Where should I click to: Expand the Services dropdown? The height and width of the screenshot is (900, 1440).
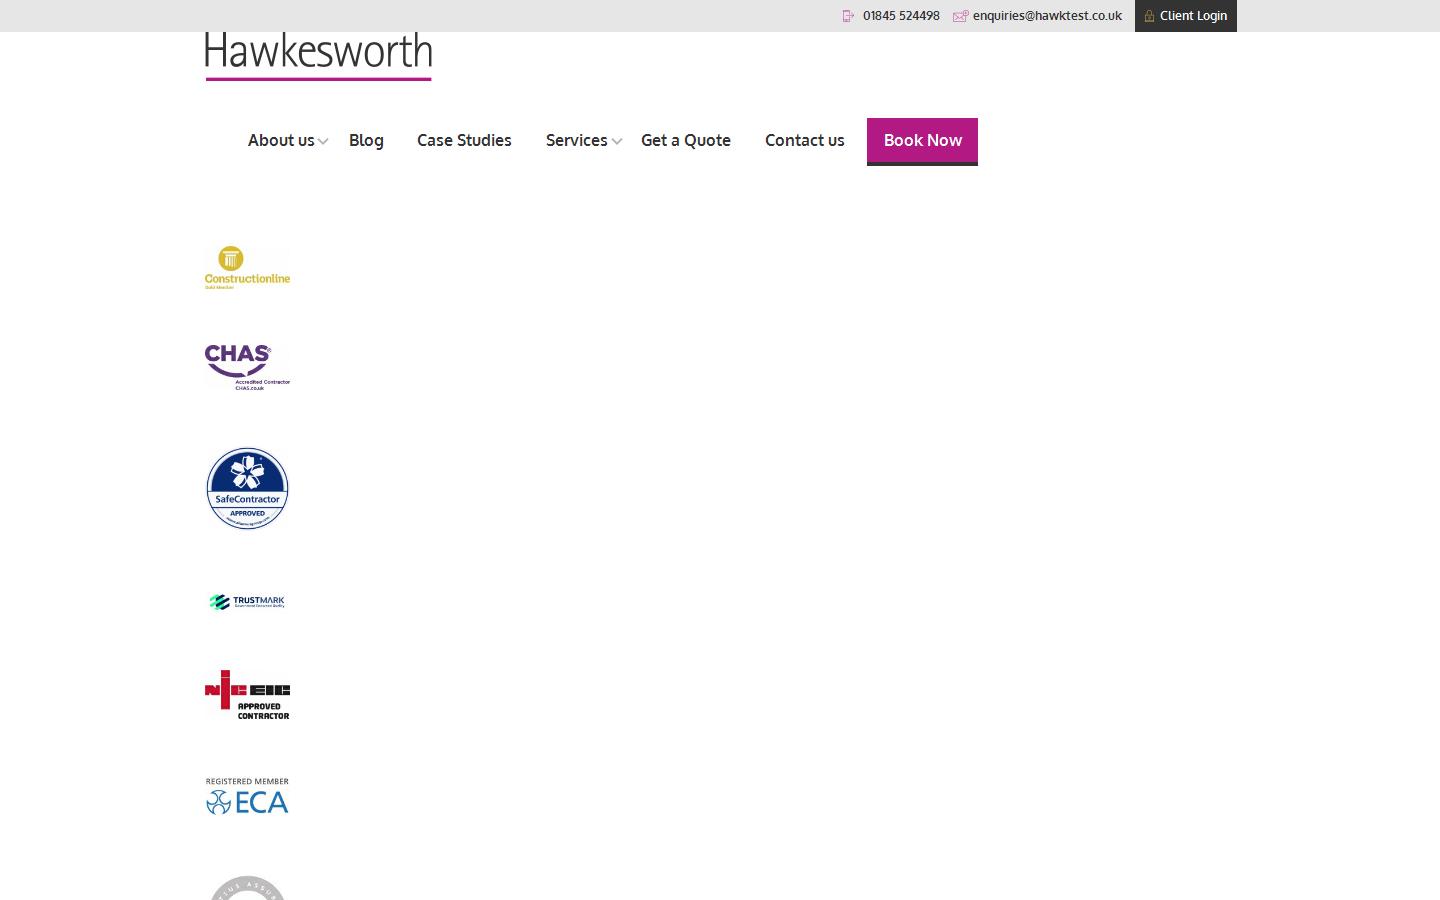[x=577, y=140]
